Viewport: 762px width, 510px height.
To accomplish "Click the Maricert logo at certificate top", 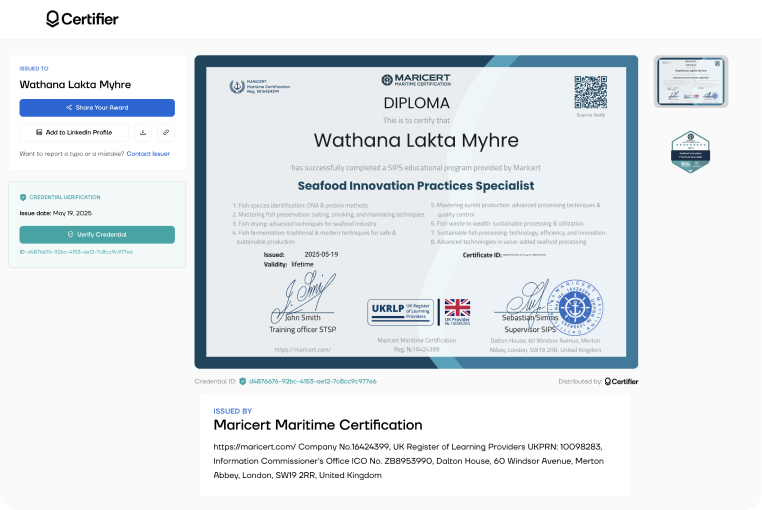I will [x=416, y=80].
